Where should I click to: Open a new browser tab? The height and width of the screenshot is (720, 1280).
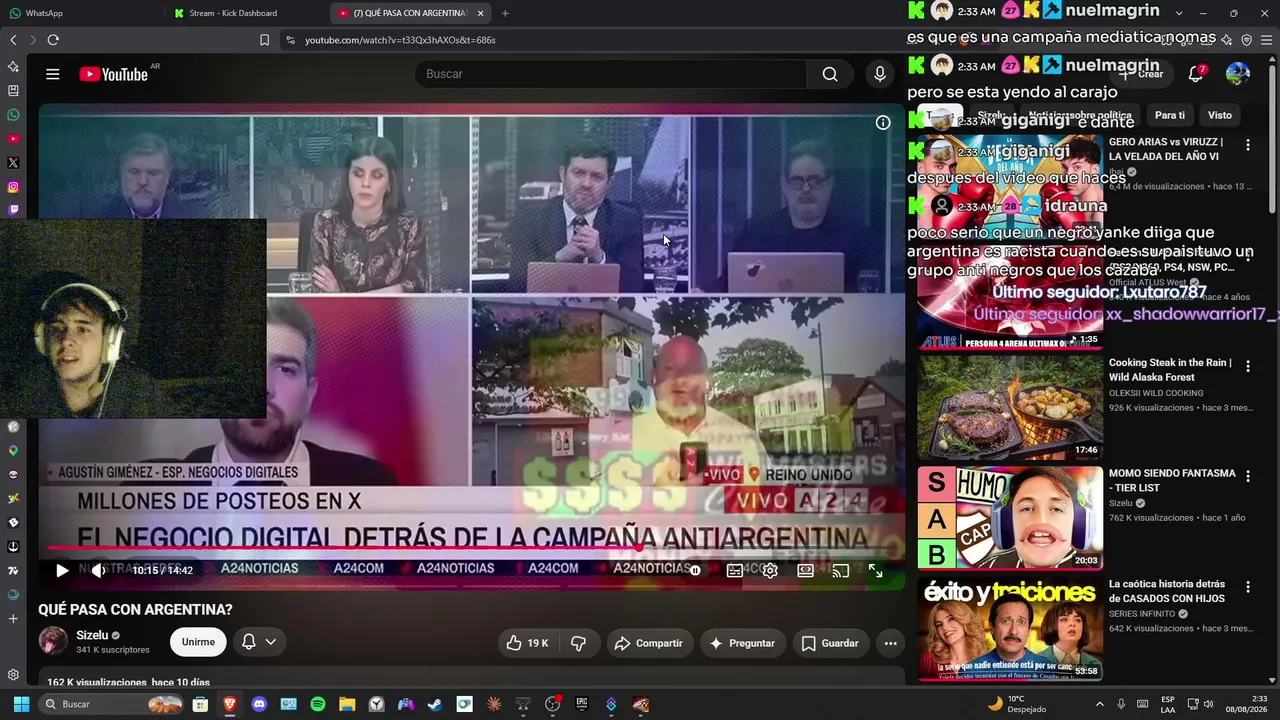click(505, 13)
